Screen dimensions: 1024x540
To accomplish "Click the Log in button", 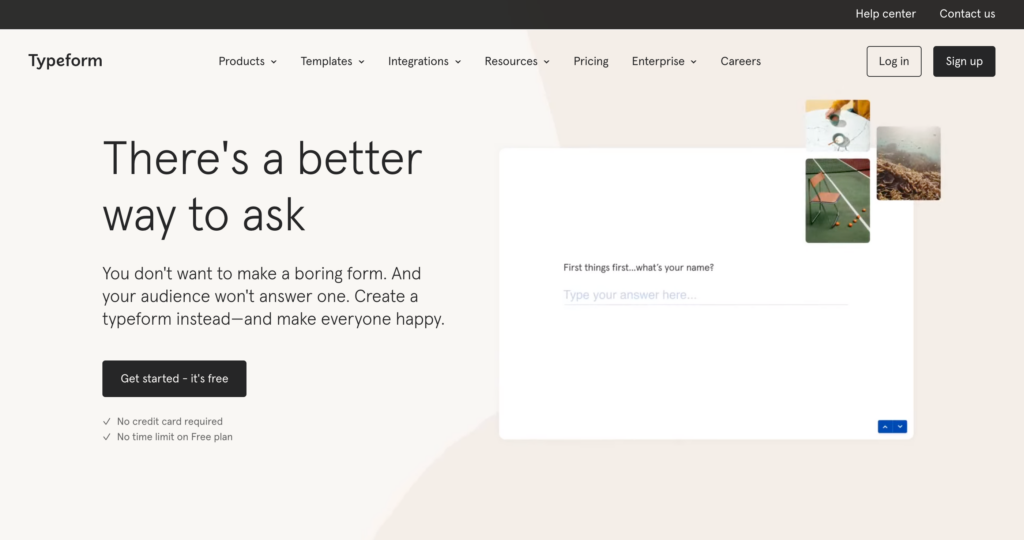I will tap(894, 61).
